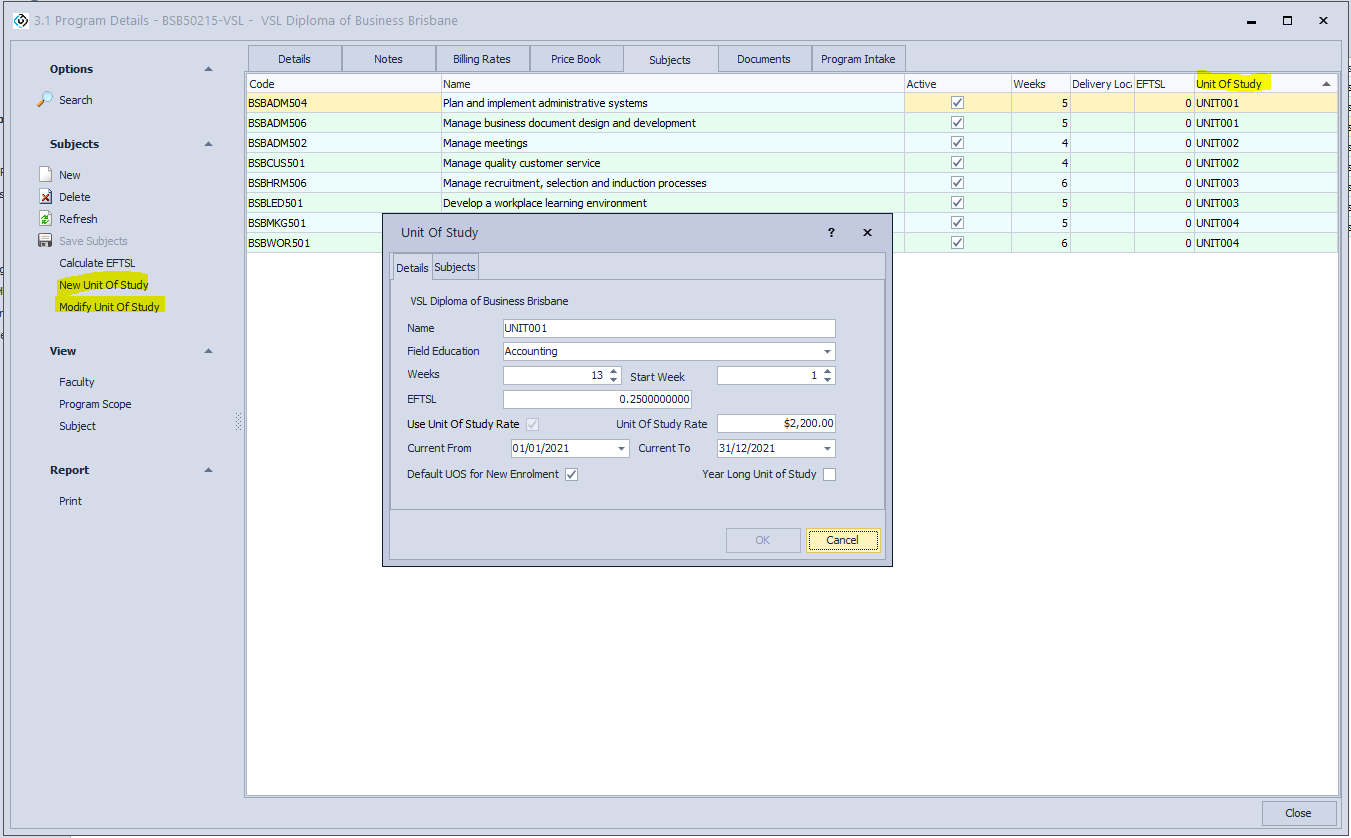The width and height of the screenshot is (1351, 838).
Task: Click the Unit Of Study Rate field
Action: (x=775, y=424)
